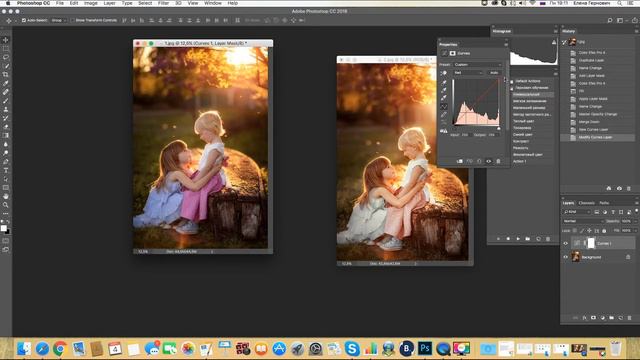Select the Eyedropper tool in the toolbox
Screen dimensions: 640x360
(x=6, y=83)
